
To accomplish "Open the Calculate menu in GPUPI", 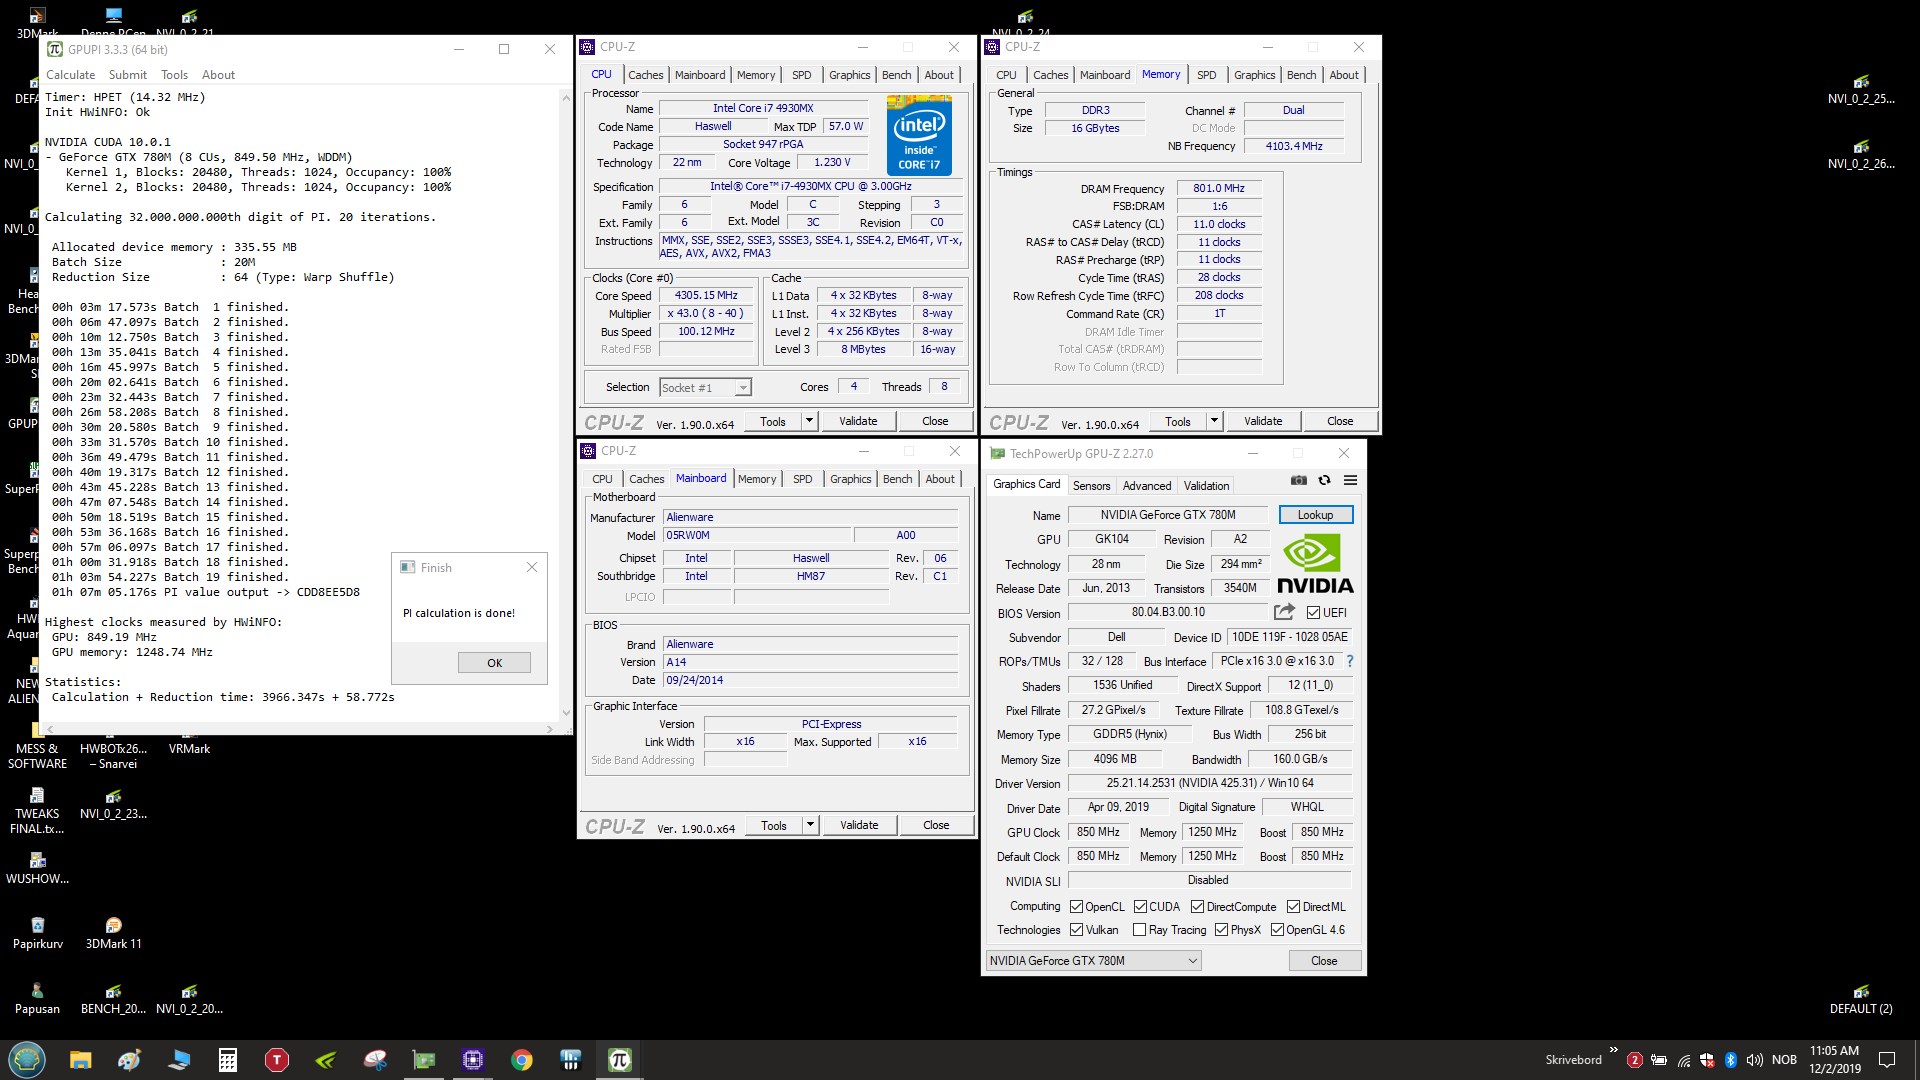I will (x=70, y=75).
